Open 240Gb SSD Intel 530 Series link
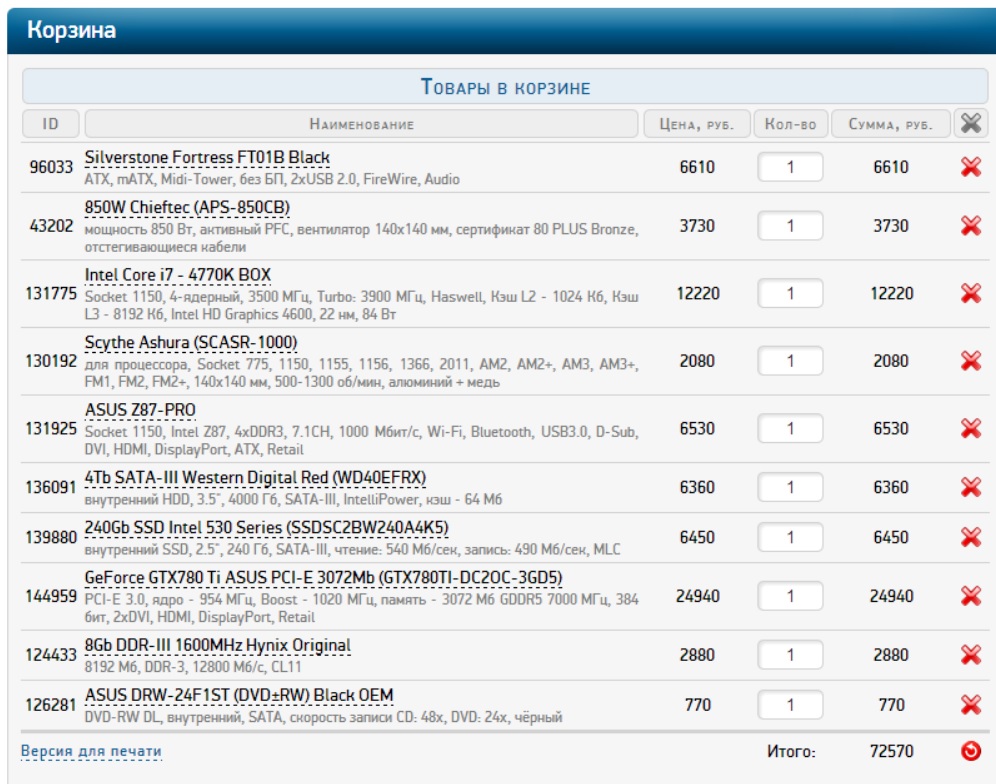The height and width of the screenshot is (784, 996). click(x=267, y=528)
